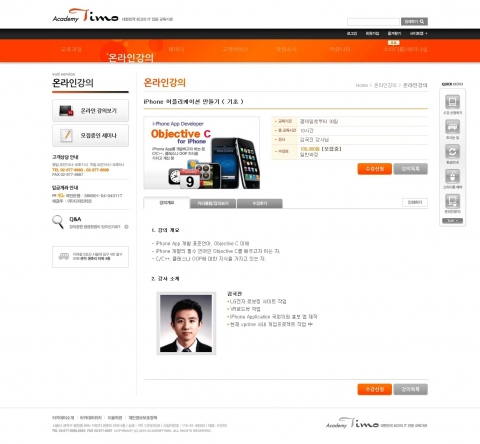Click the notepad pencil icon in sidebar
Viewport: 480px width, 444px height.
pos(66,135)
